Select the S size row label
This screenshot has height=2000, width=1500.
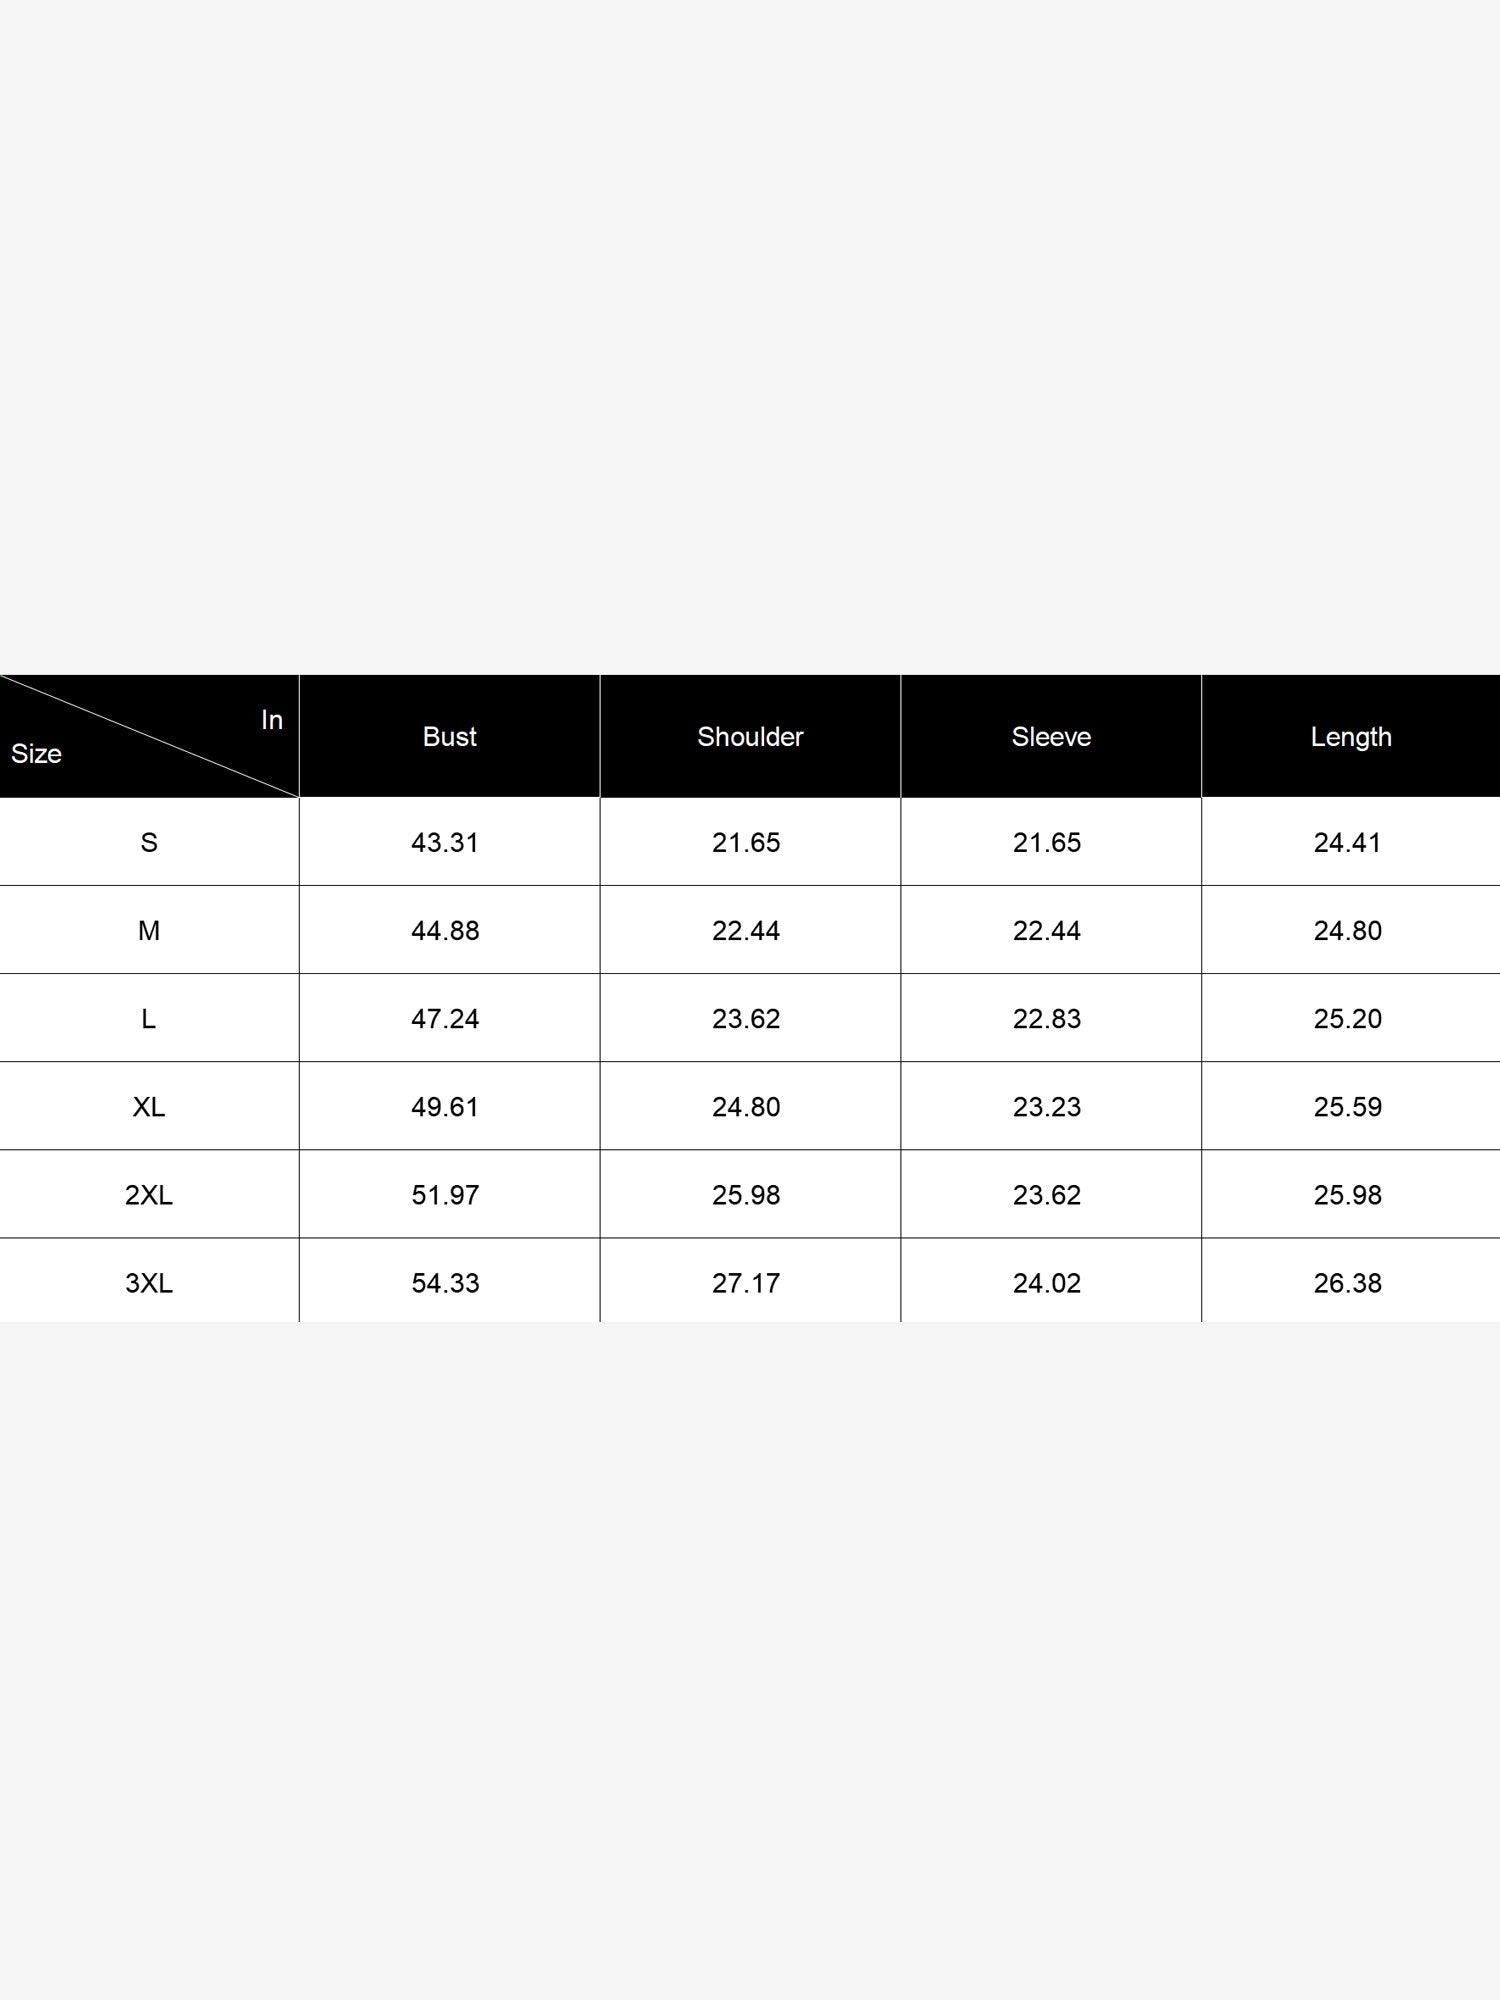149,843
